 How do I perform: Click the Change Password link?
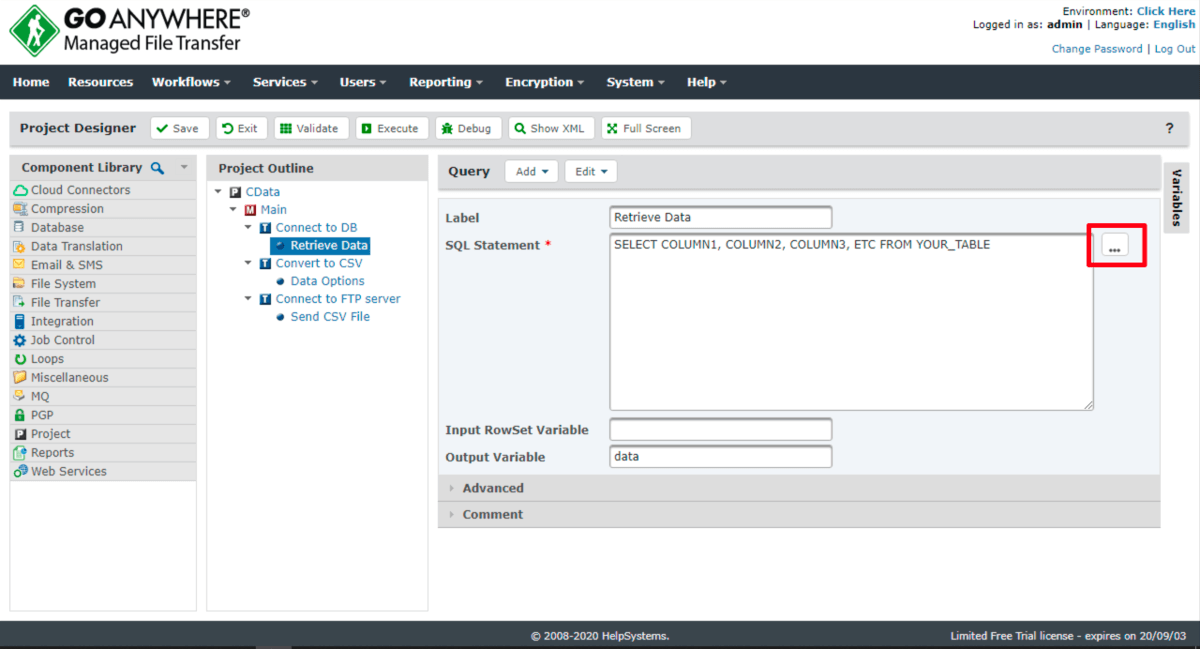pos(1097,49)
